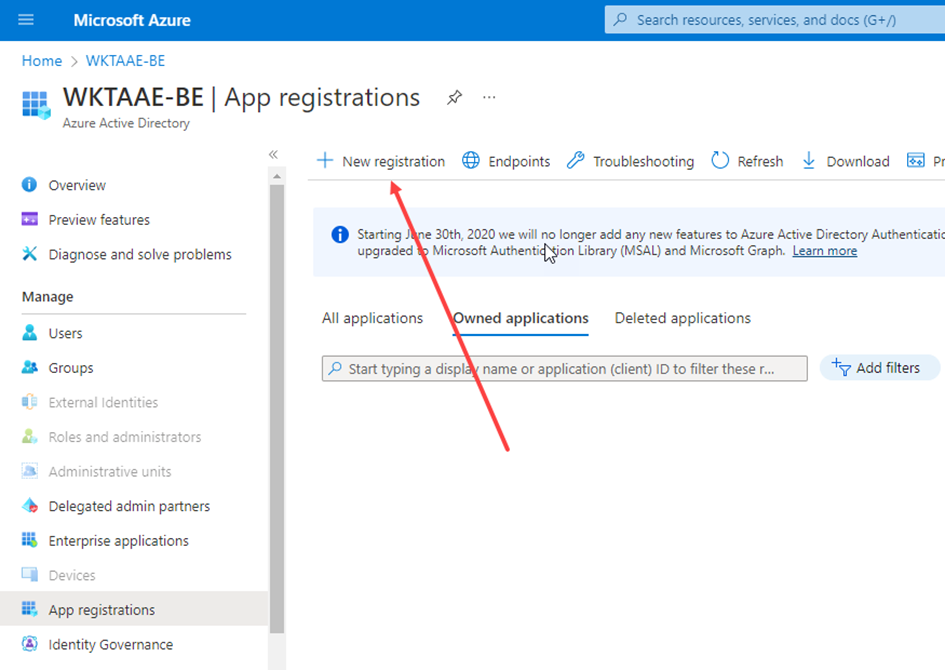Switch to the All applications tab
This screenshot has width=945, height=670.
(x=372, y=318)
